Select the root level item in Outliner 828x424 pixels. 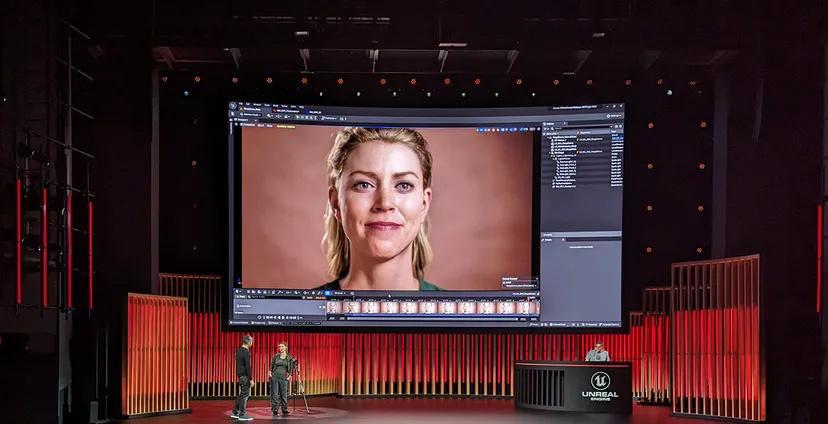564,137
